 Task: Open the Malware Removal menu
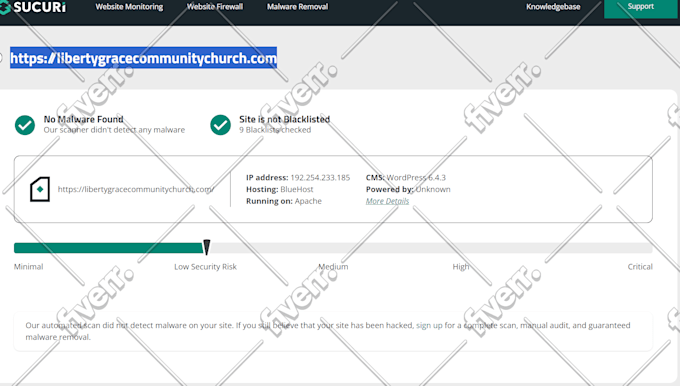[298, 7]
